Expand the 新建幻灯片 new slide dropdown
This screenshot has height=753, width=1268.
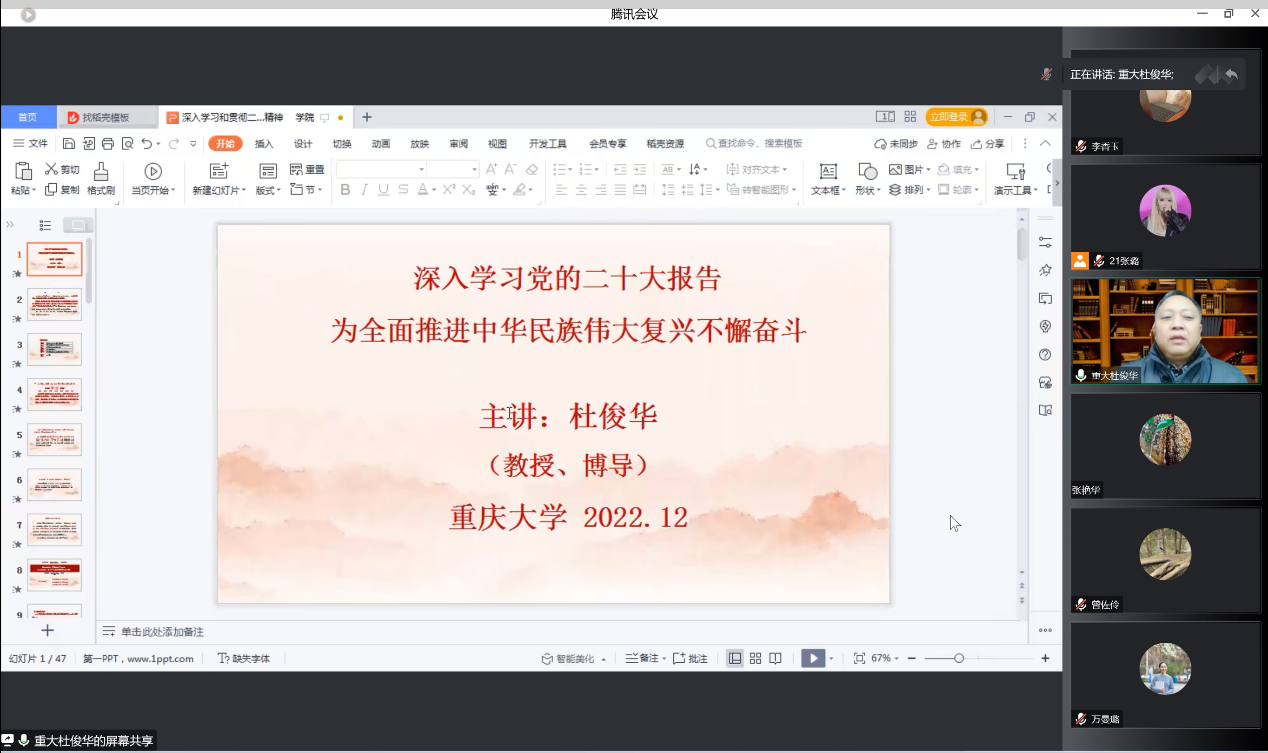tap(218, 190)
